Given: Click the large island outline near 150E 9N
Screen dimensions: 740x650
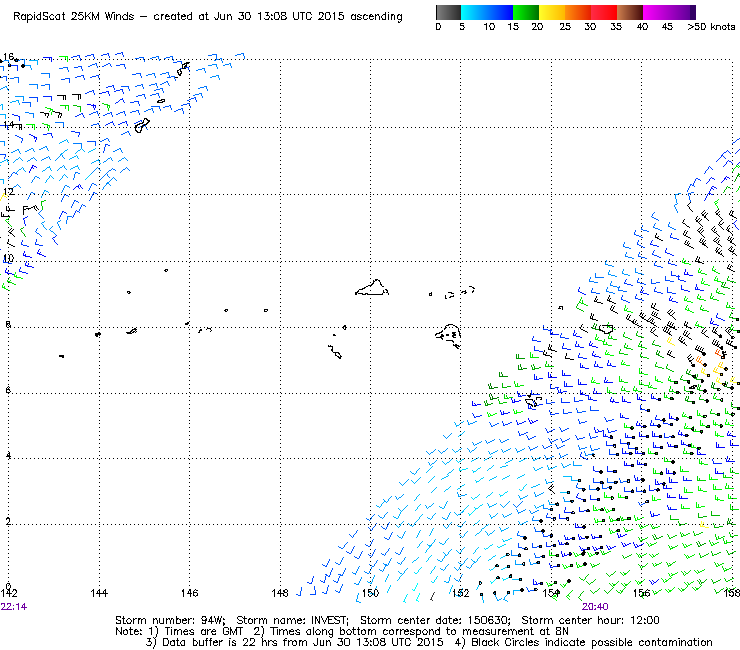Looking at the screenshot, I should click(372, 288).
